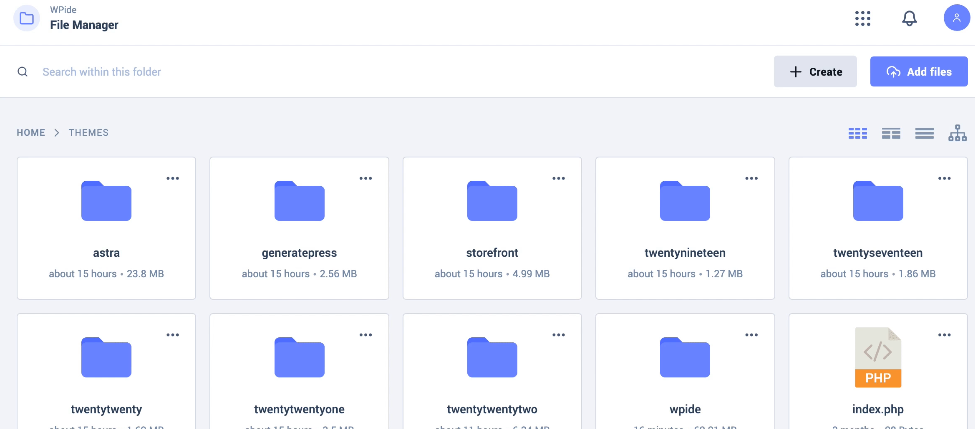Open more options for index.php
This screenshot has height=429, width=975.
[945, 335]
